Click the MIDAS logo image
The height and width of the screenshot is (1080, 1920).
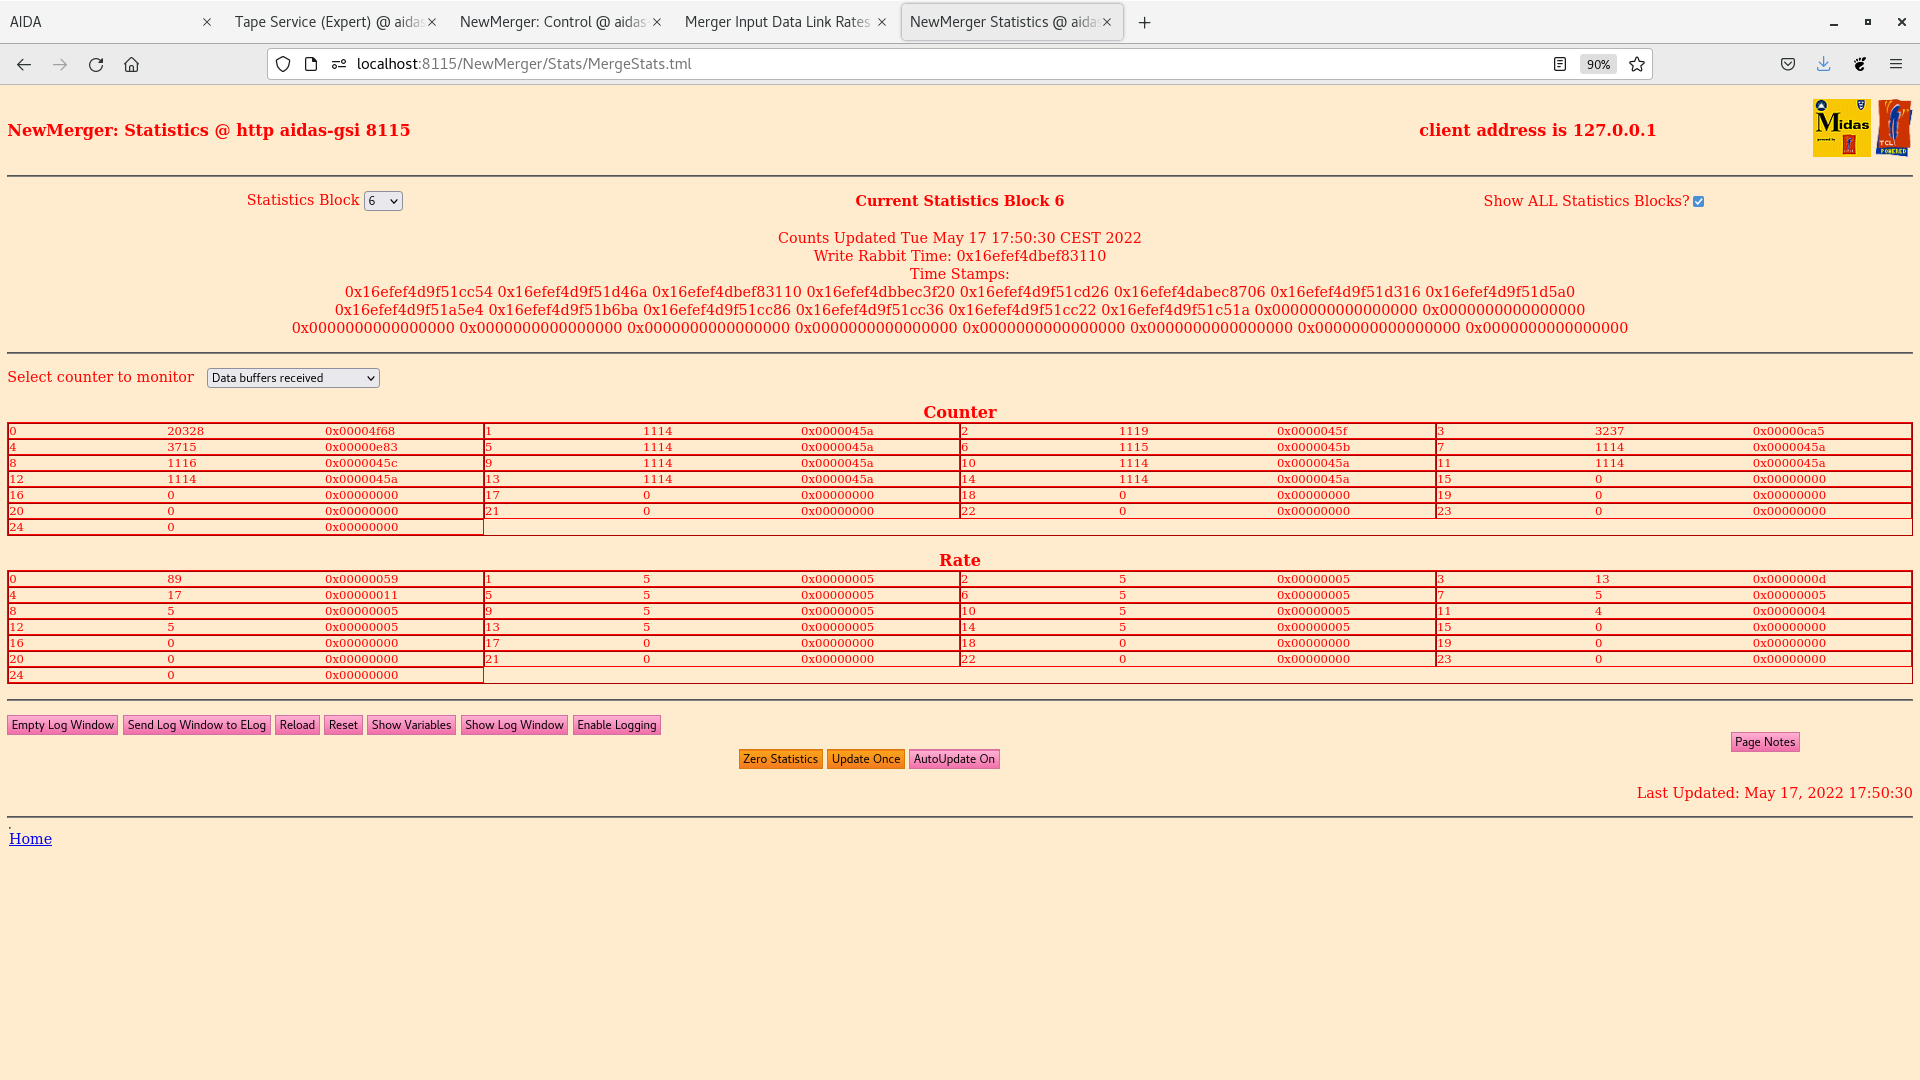1841,128
